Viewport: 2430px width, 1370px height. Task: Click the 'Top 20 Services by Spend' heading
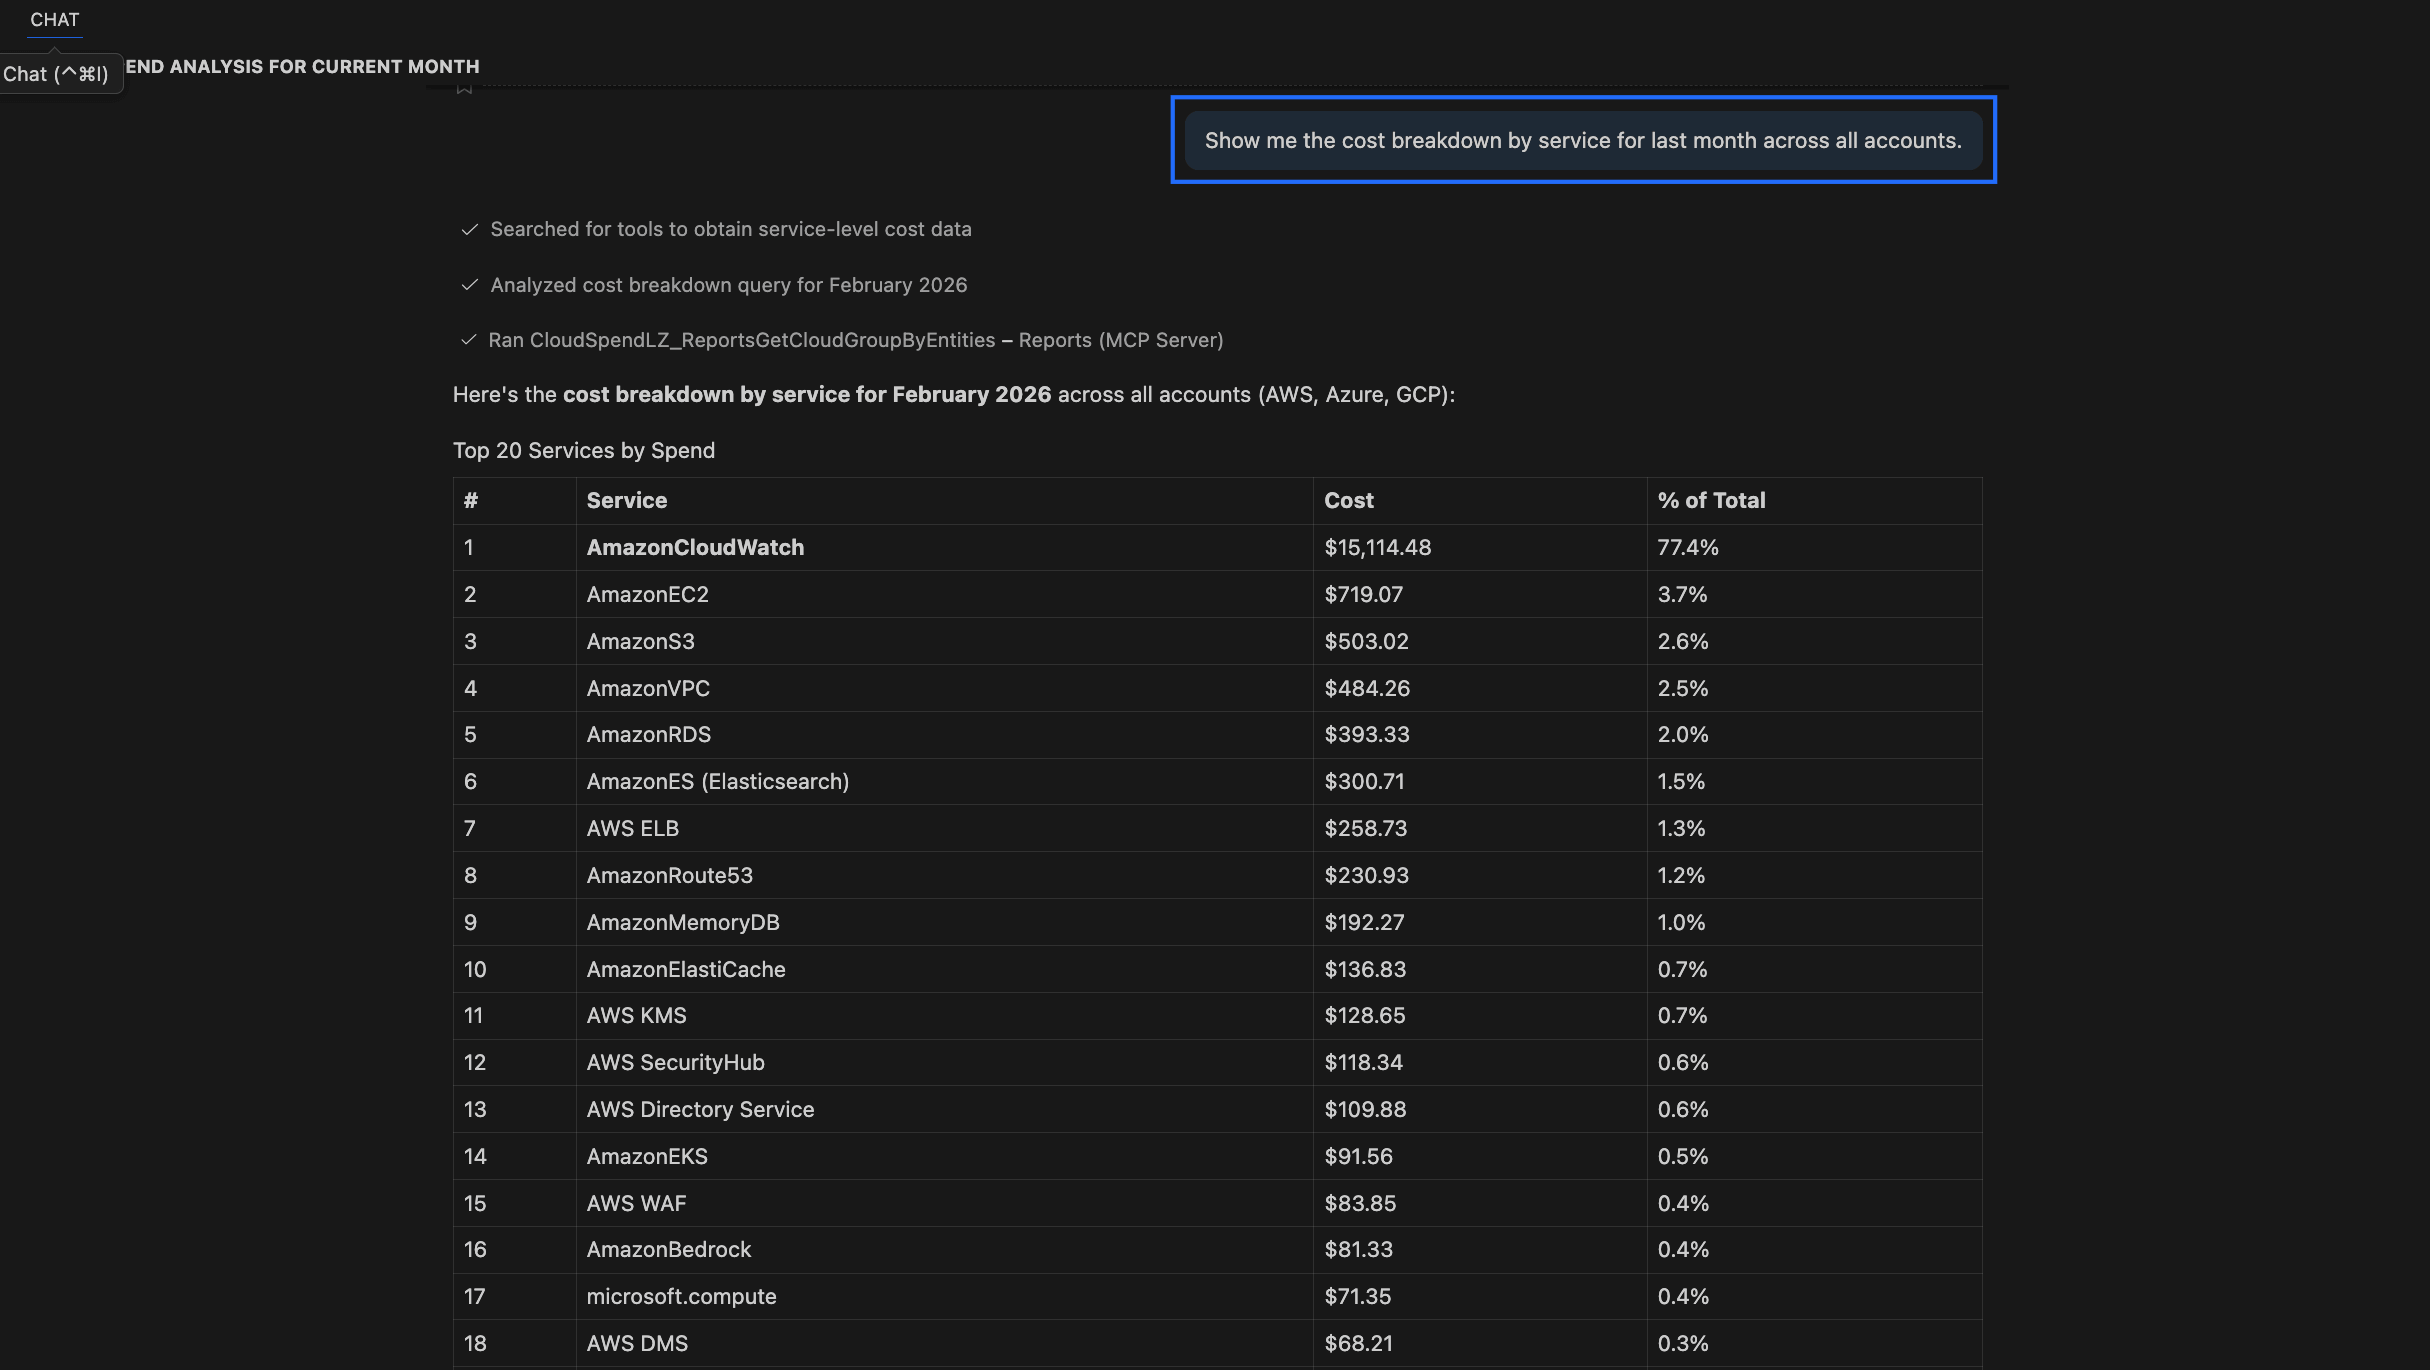[584, 450]
